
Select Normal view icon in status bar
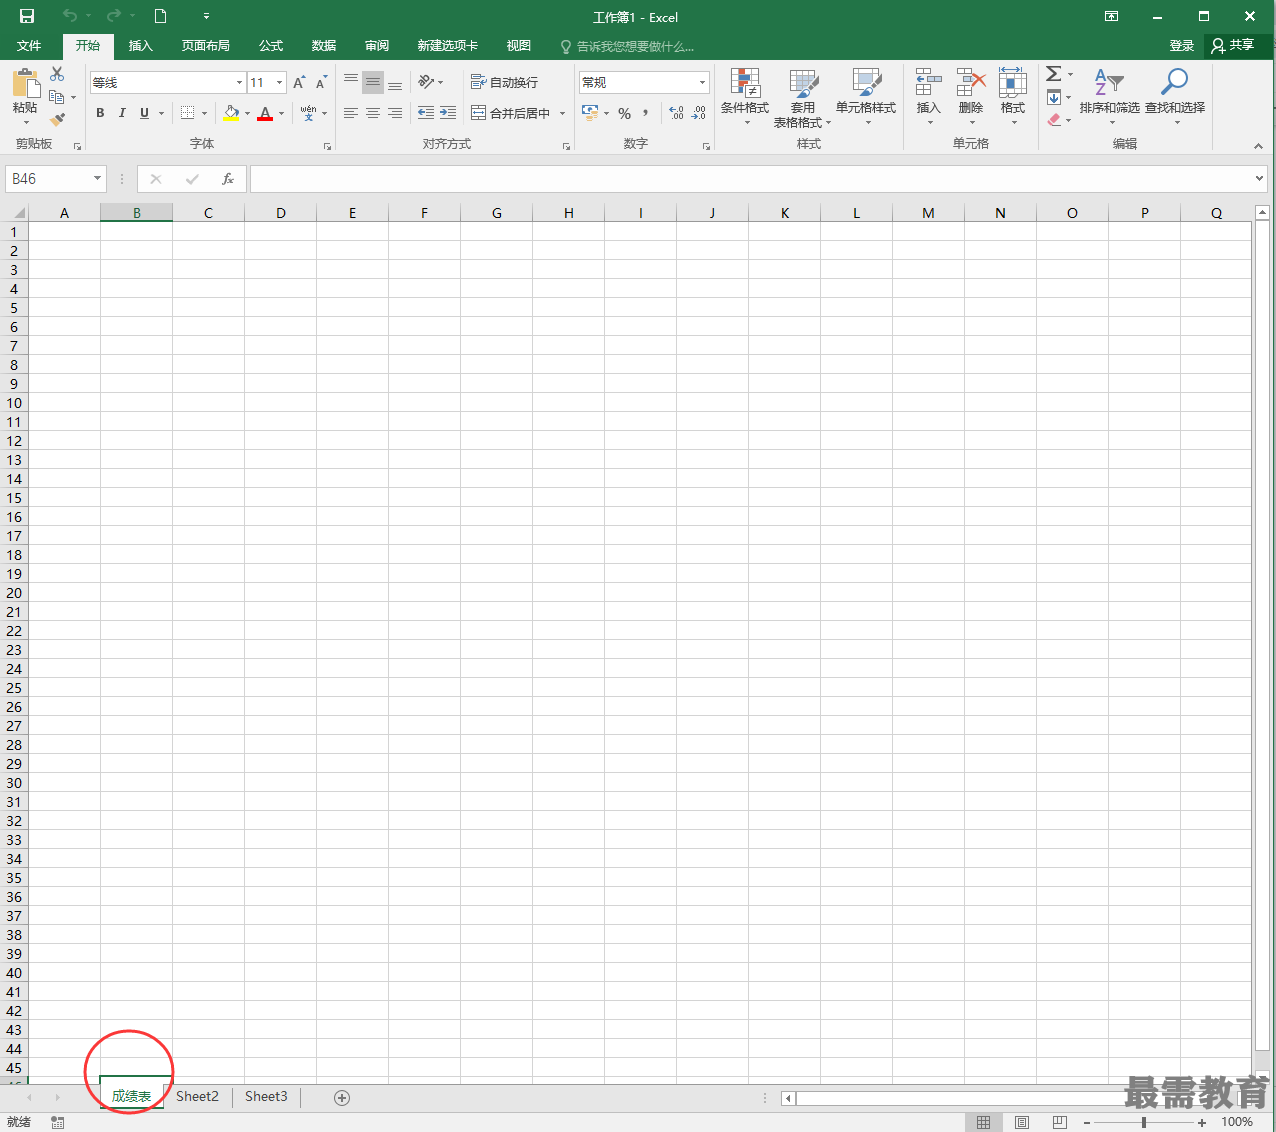click(x=983, y=1122)
